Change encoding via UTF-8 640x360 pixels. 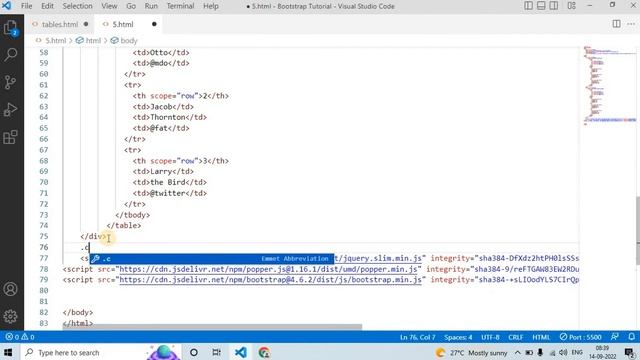[490, 337]
